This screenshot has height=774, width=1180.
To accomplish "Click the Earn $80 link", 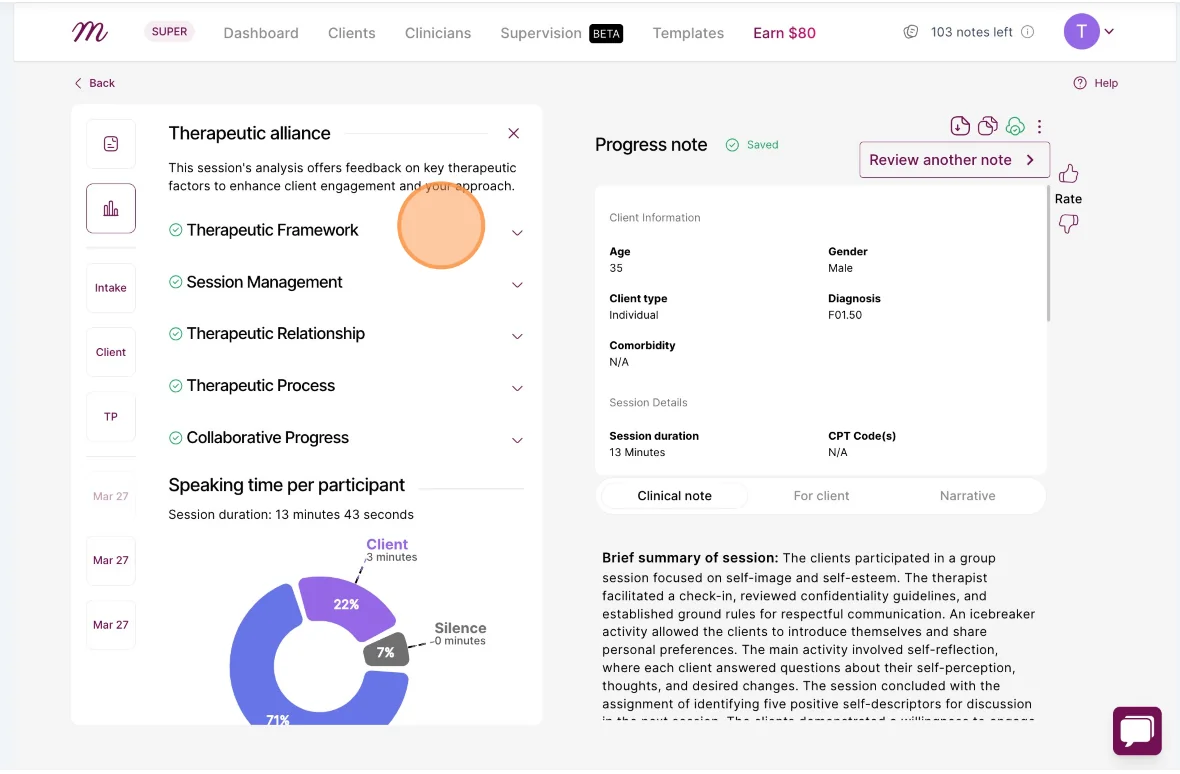I will 784,33.
